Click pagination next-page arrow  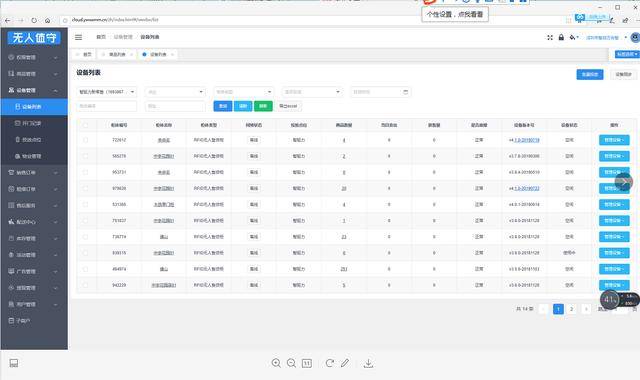(586, 309)
